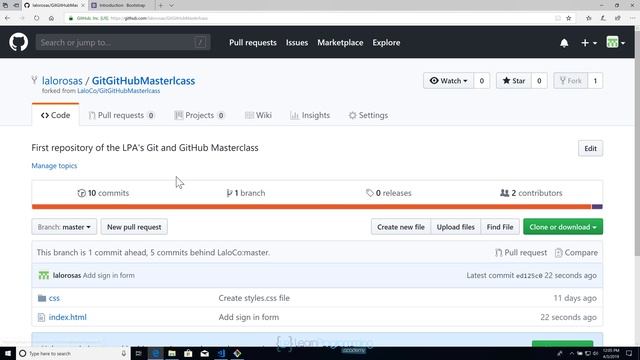
Task: Switch to the Wiki tab
Action: (258, 115)
